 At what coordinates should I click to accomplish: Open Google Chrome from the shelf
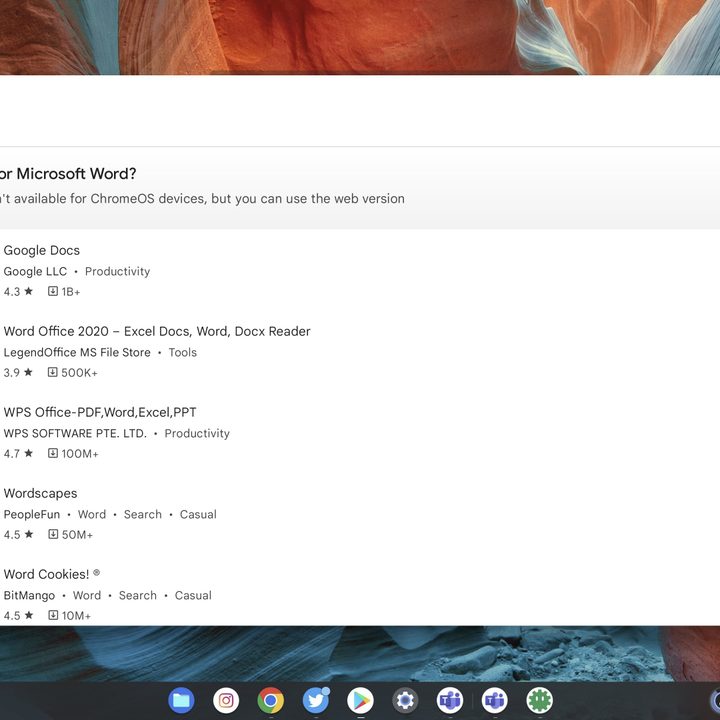[x=270, y=700]
